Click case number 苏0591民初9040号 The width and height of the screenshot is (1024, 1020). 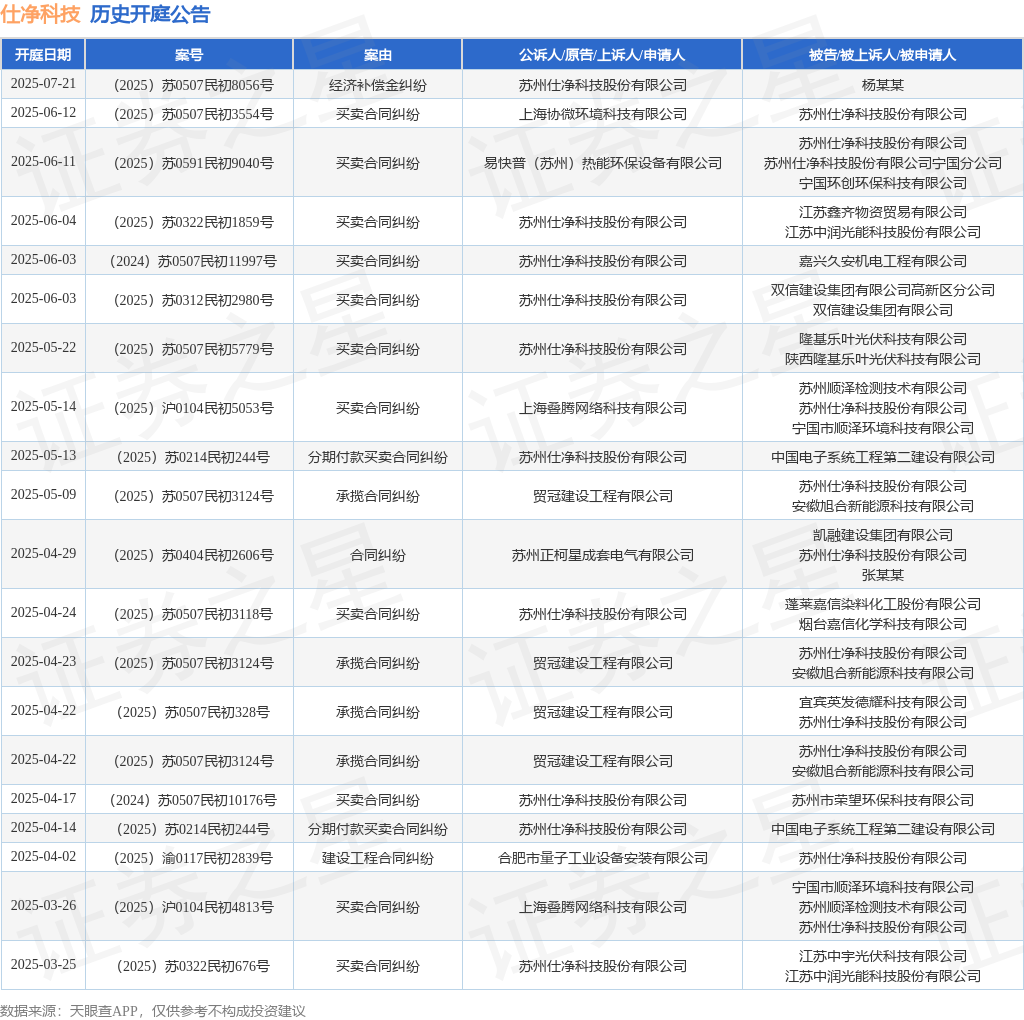tap(193, 163)
